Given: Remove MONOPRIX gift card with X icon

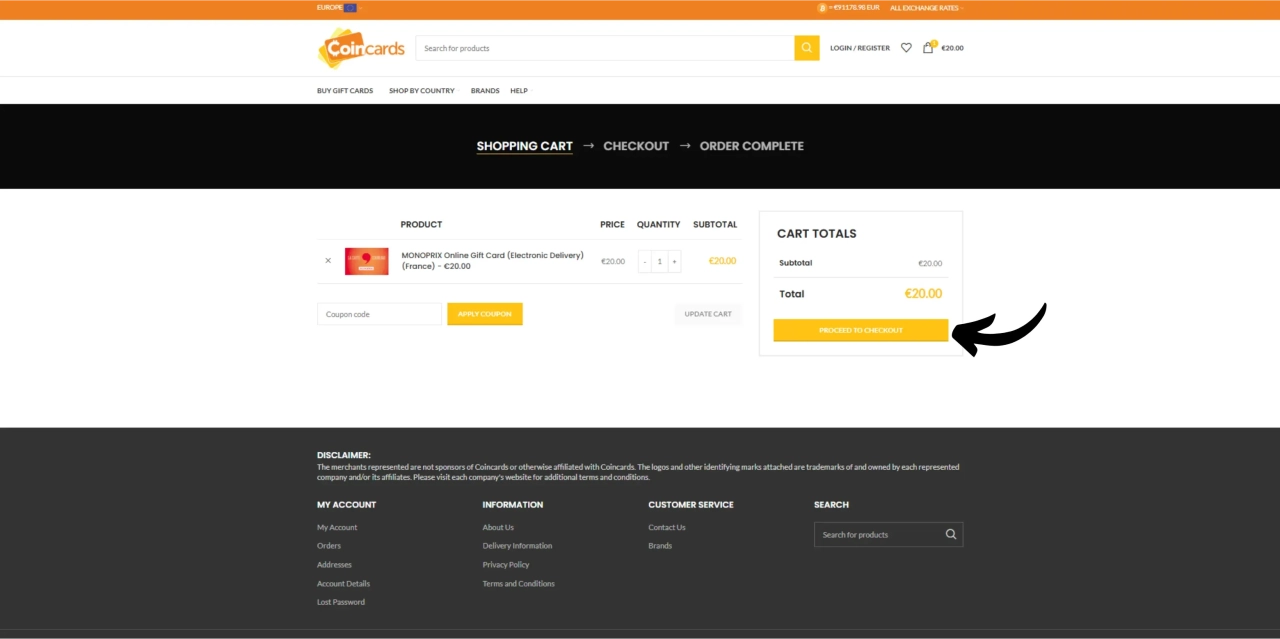Looking at the screenshot, I should click(328, 261).
